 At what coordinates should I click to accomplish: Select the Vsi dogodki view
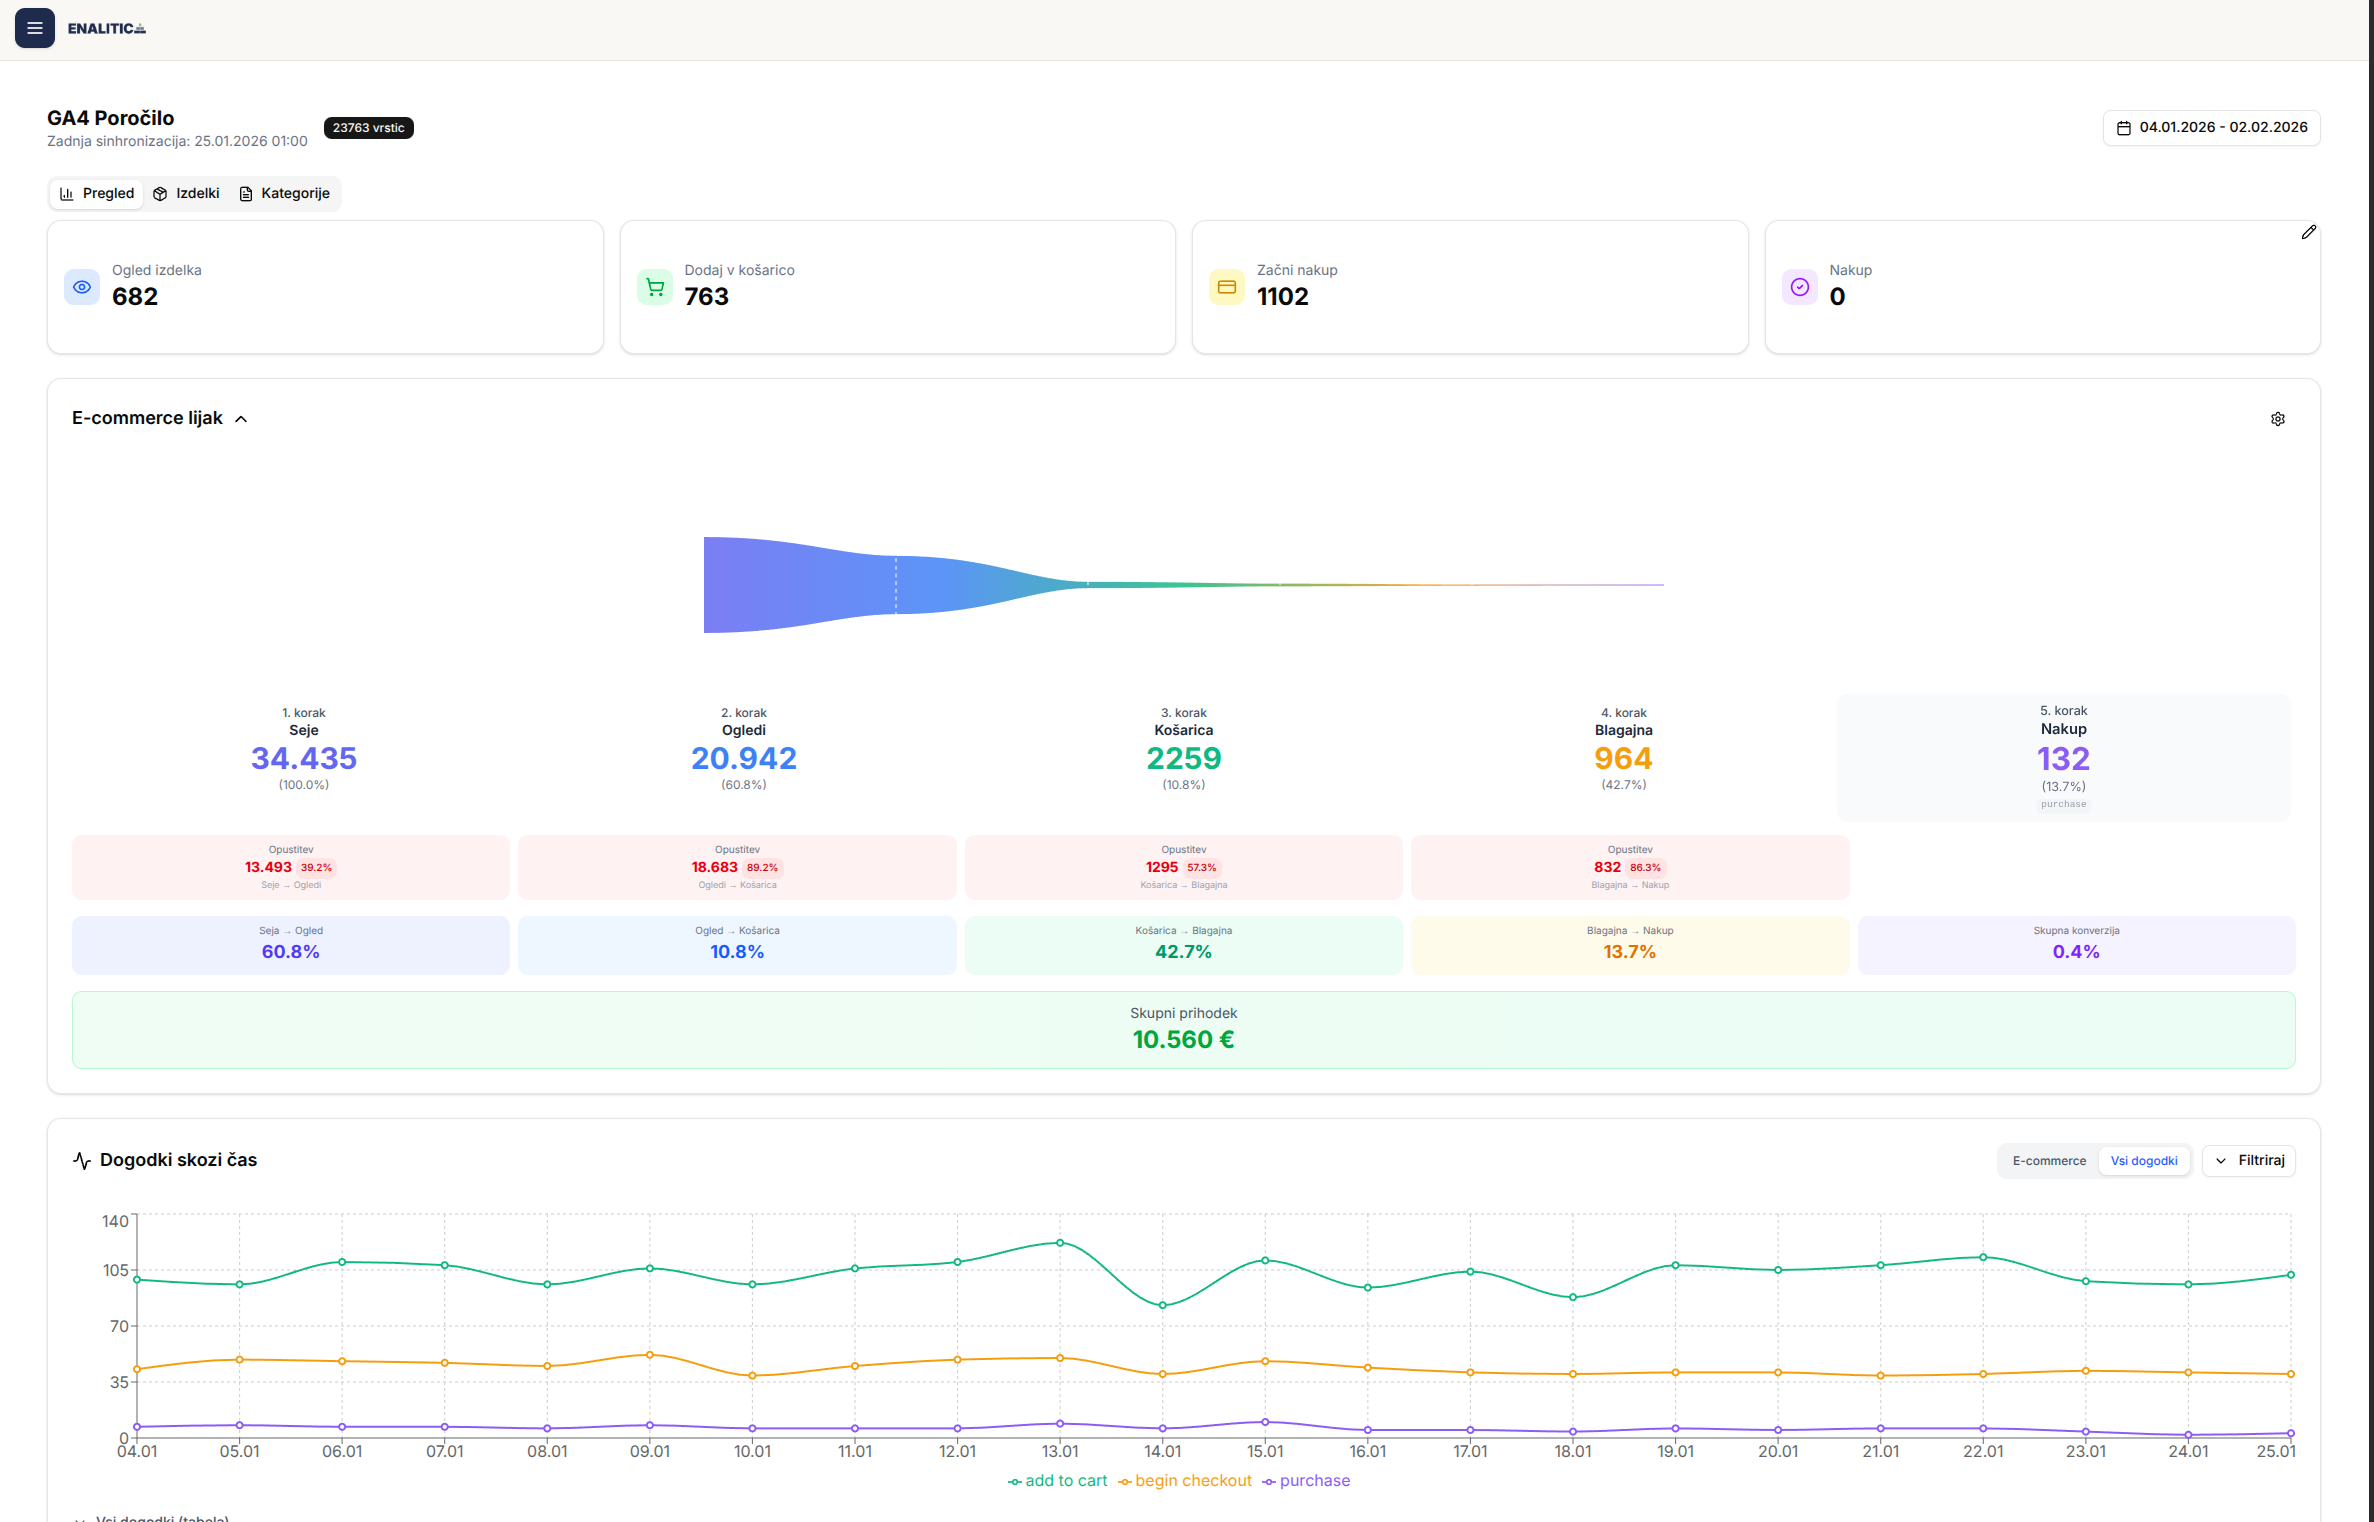2143,1161
